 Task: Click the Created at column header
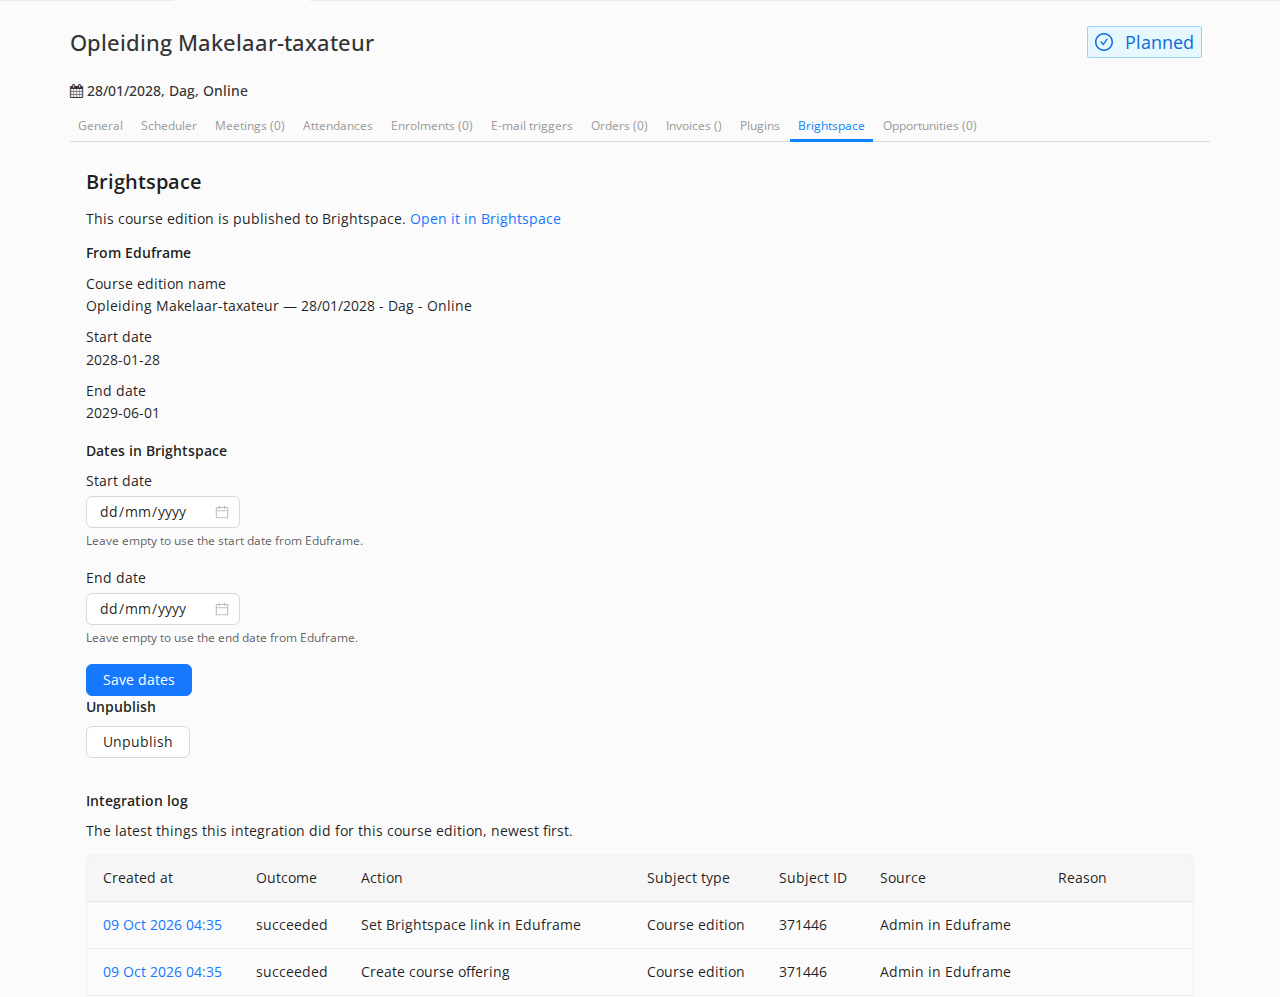coord(138,878)
